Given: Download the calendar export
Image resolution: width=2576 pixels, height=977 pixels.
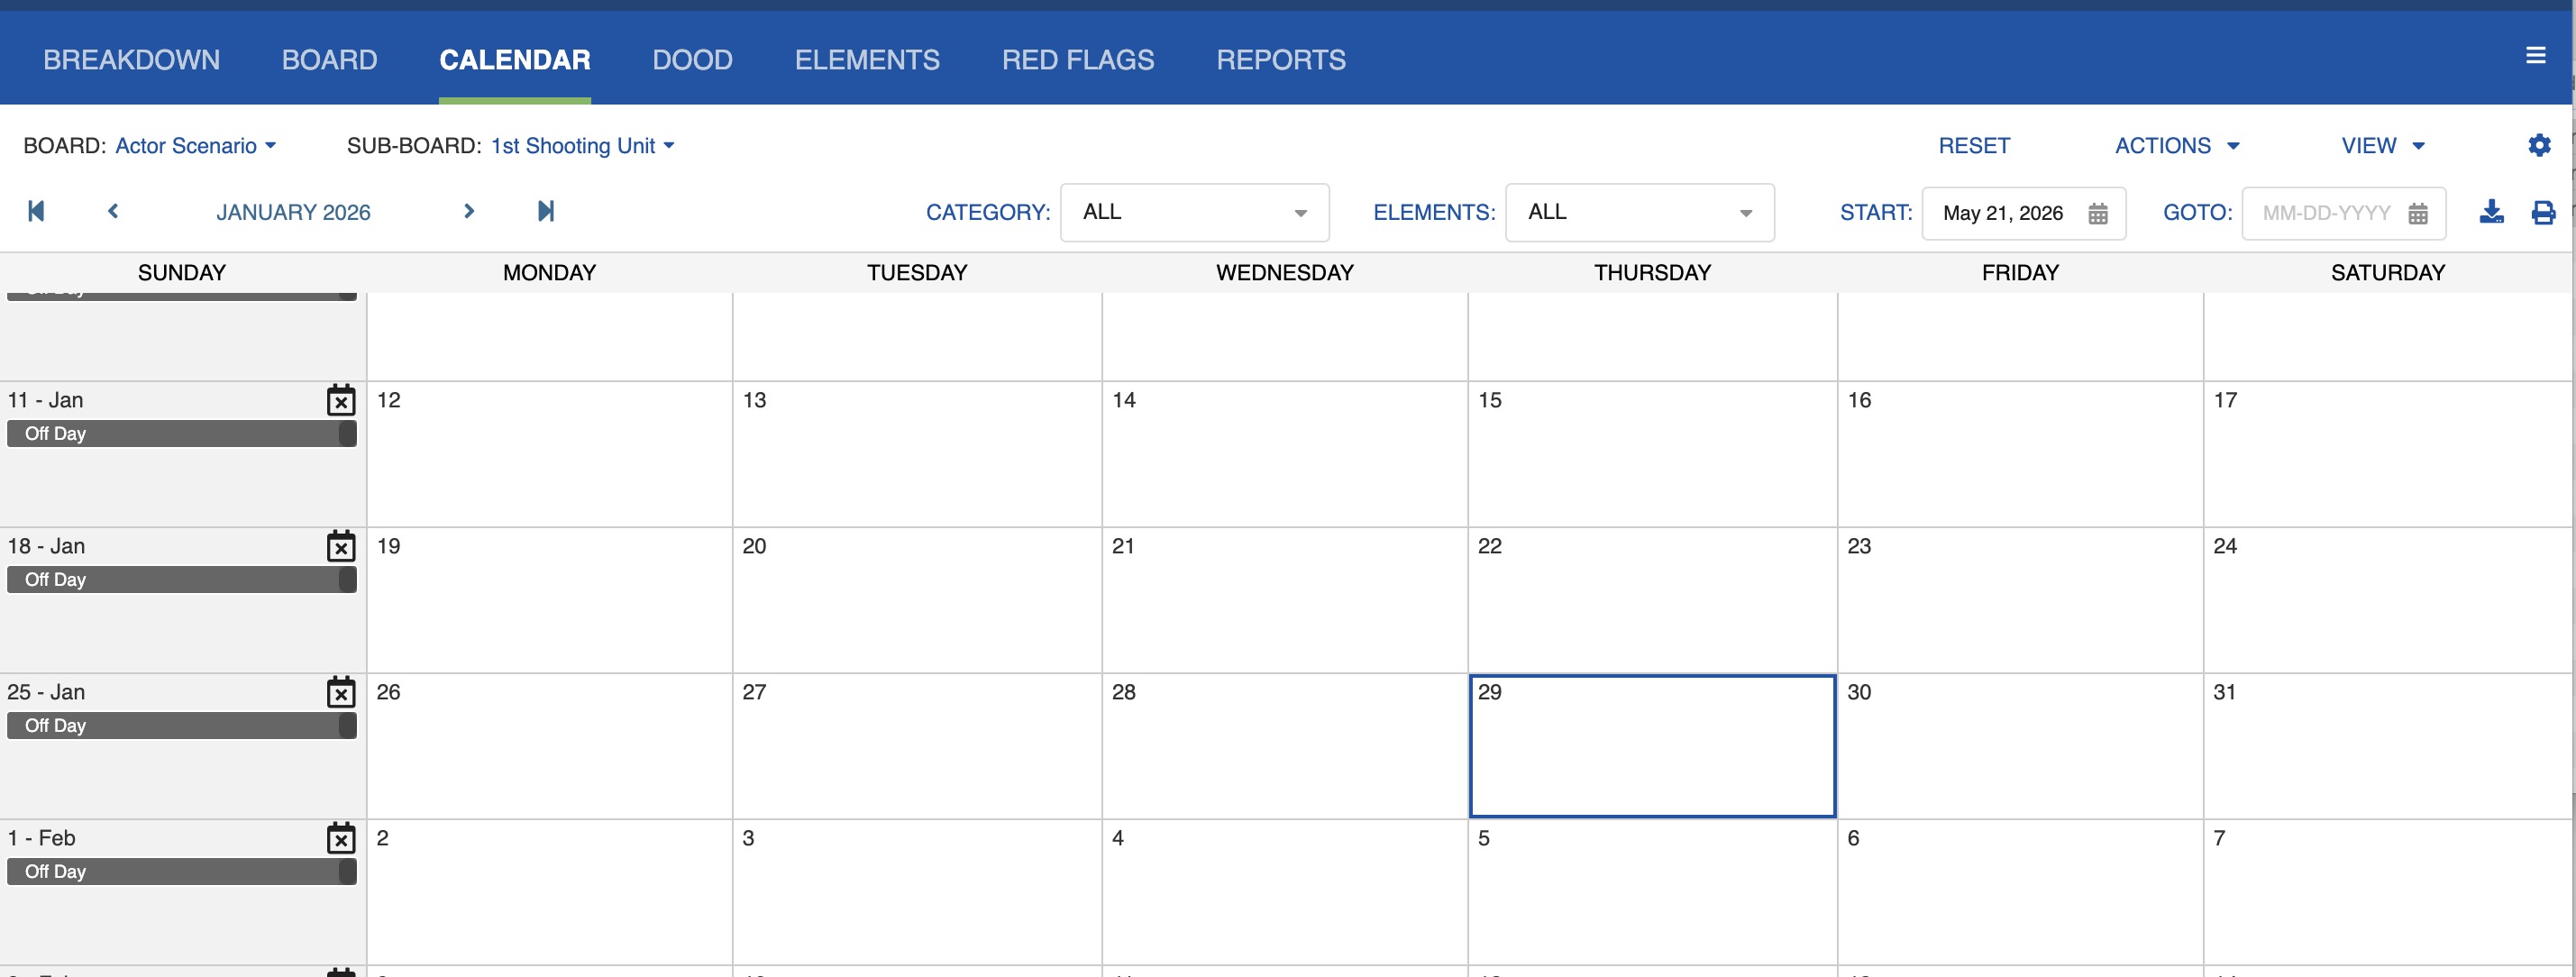Looking at the screenshot, I should click(2492, 212).
